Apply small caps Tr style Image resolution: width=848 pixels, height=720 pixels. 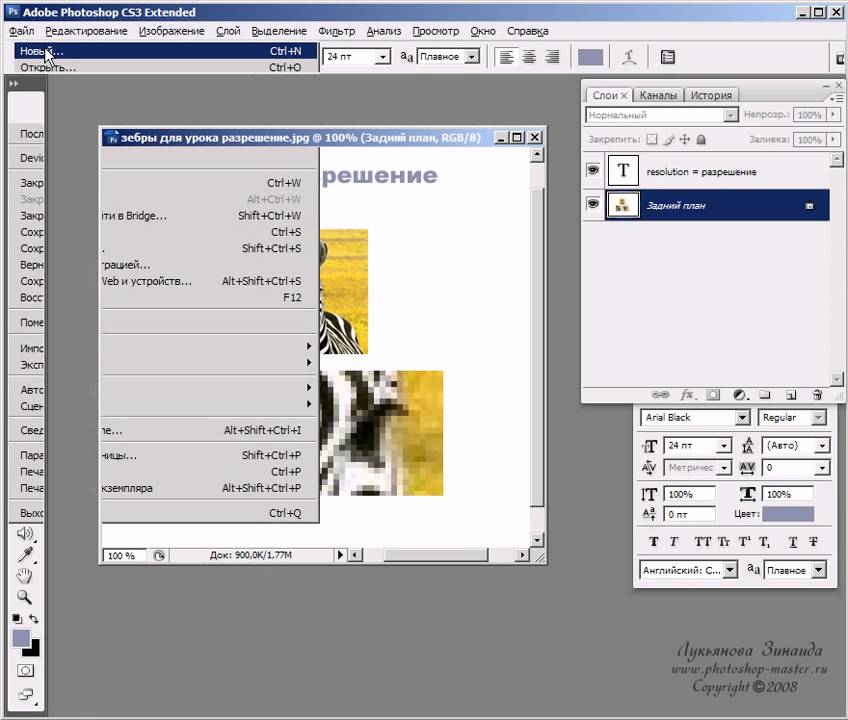(724, 541)
